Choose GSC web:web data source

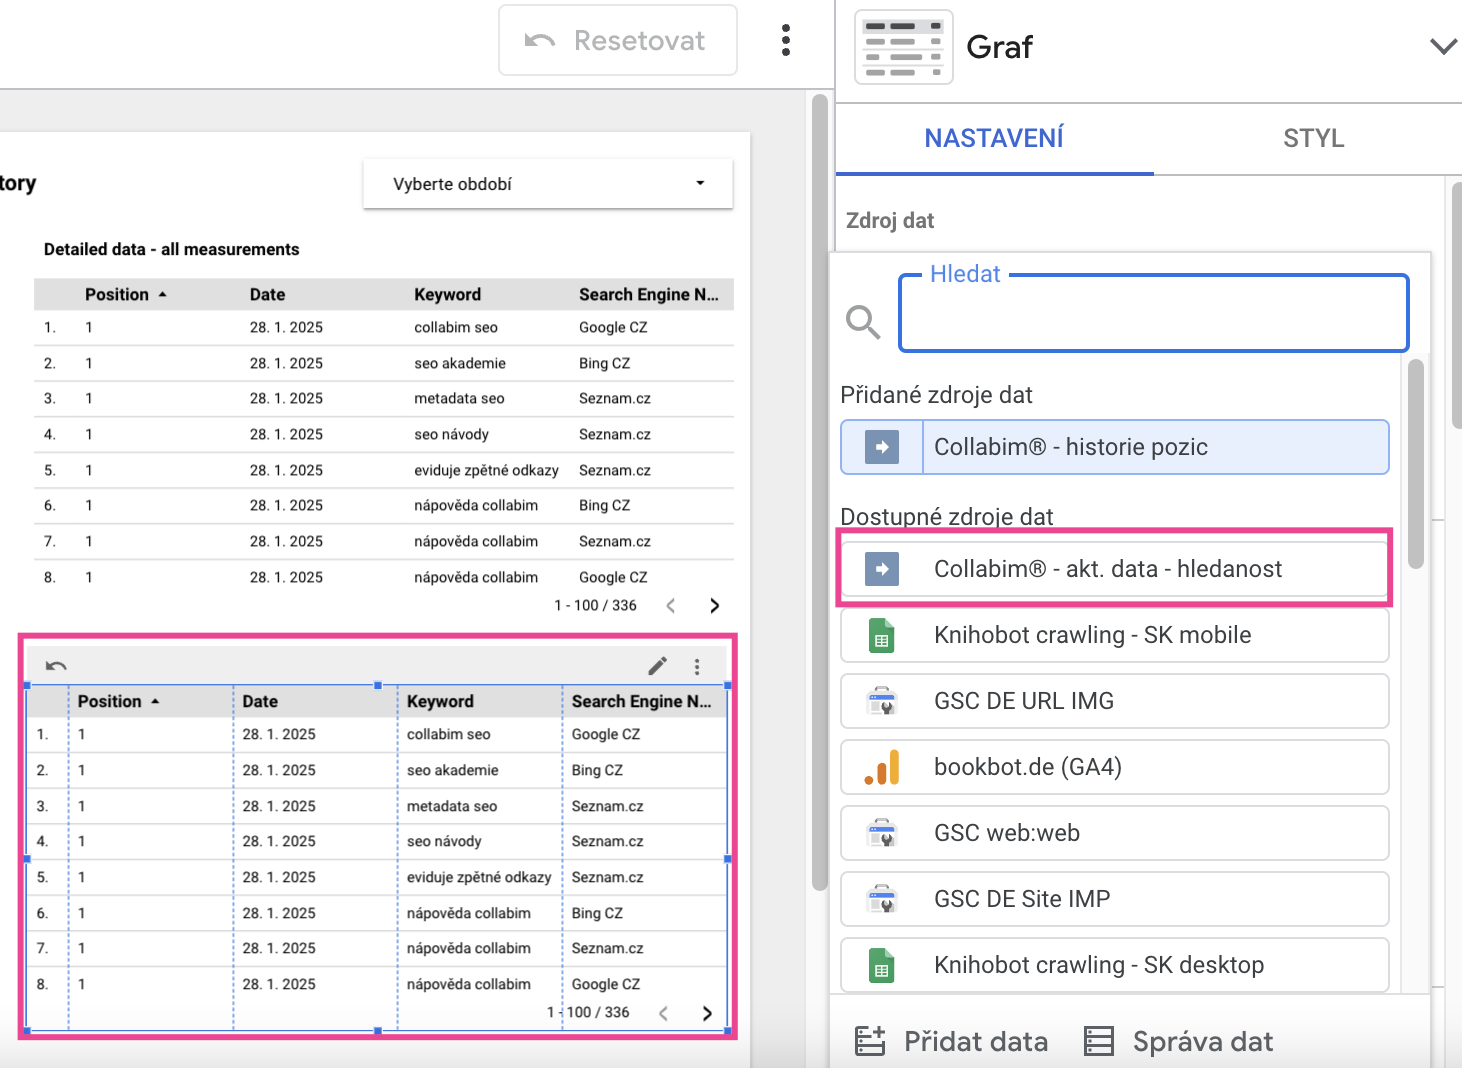[x=1115, y=833]
